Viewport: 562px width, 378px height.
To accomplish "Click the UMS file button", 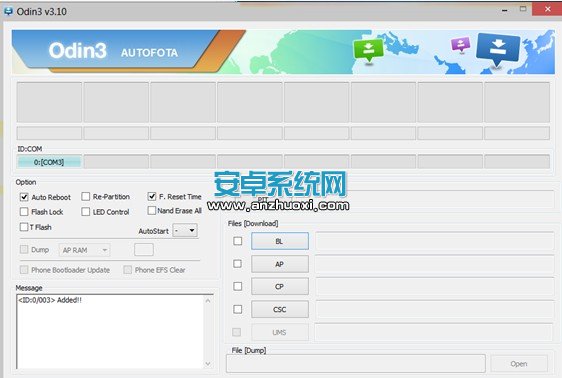I will pyautogui.click(x=280, y=332).
